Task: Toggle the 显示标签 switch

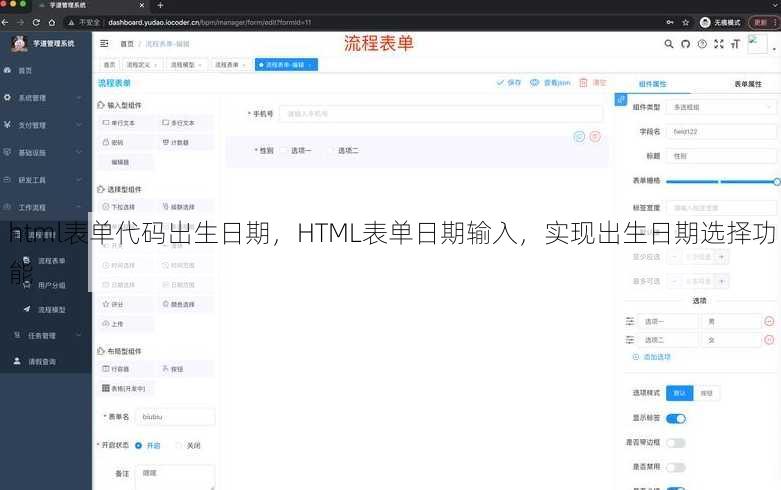Action: click(x=676, y=419)
